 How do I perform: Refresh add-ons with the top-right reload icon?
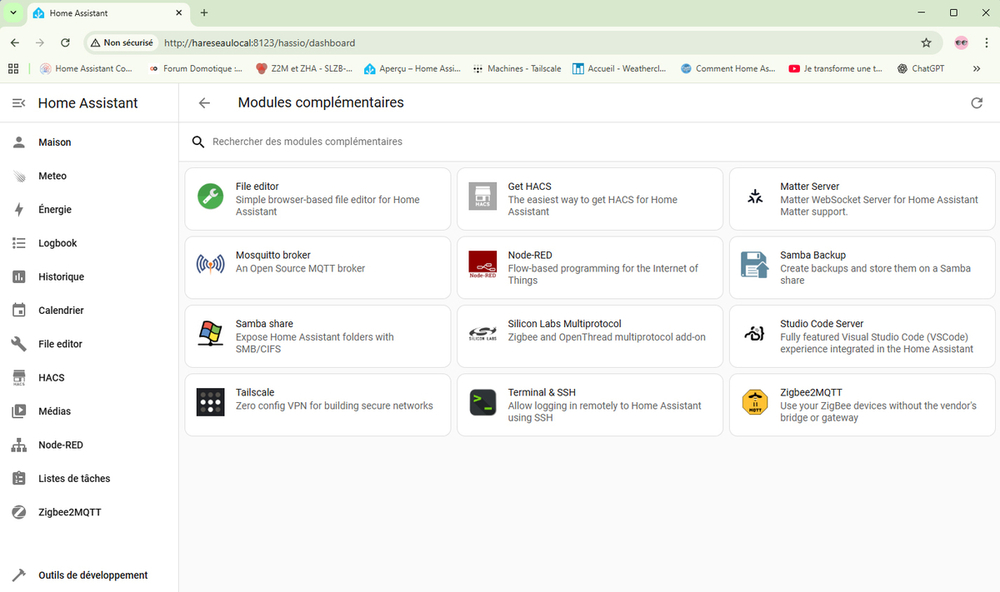click(x=976, y=103)
